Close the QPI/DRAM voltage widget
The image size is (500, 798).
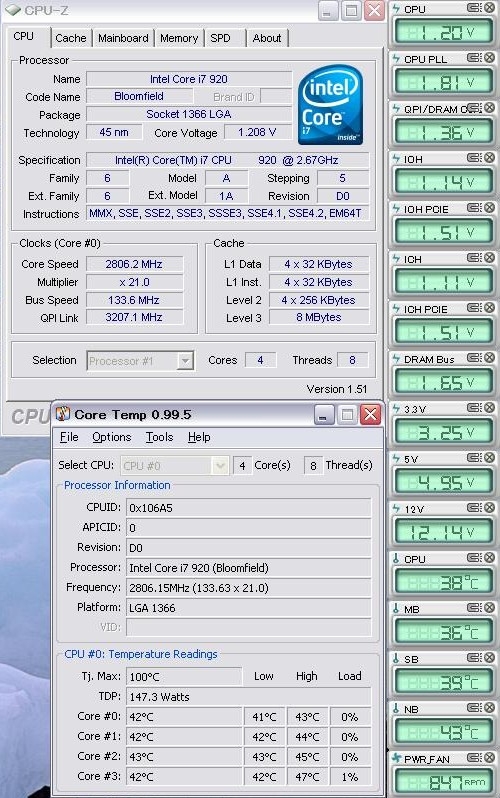490,107
